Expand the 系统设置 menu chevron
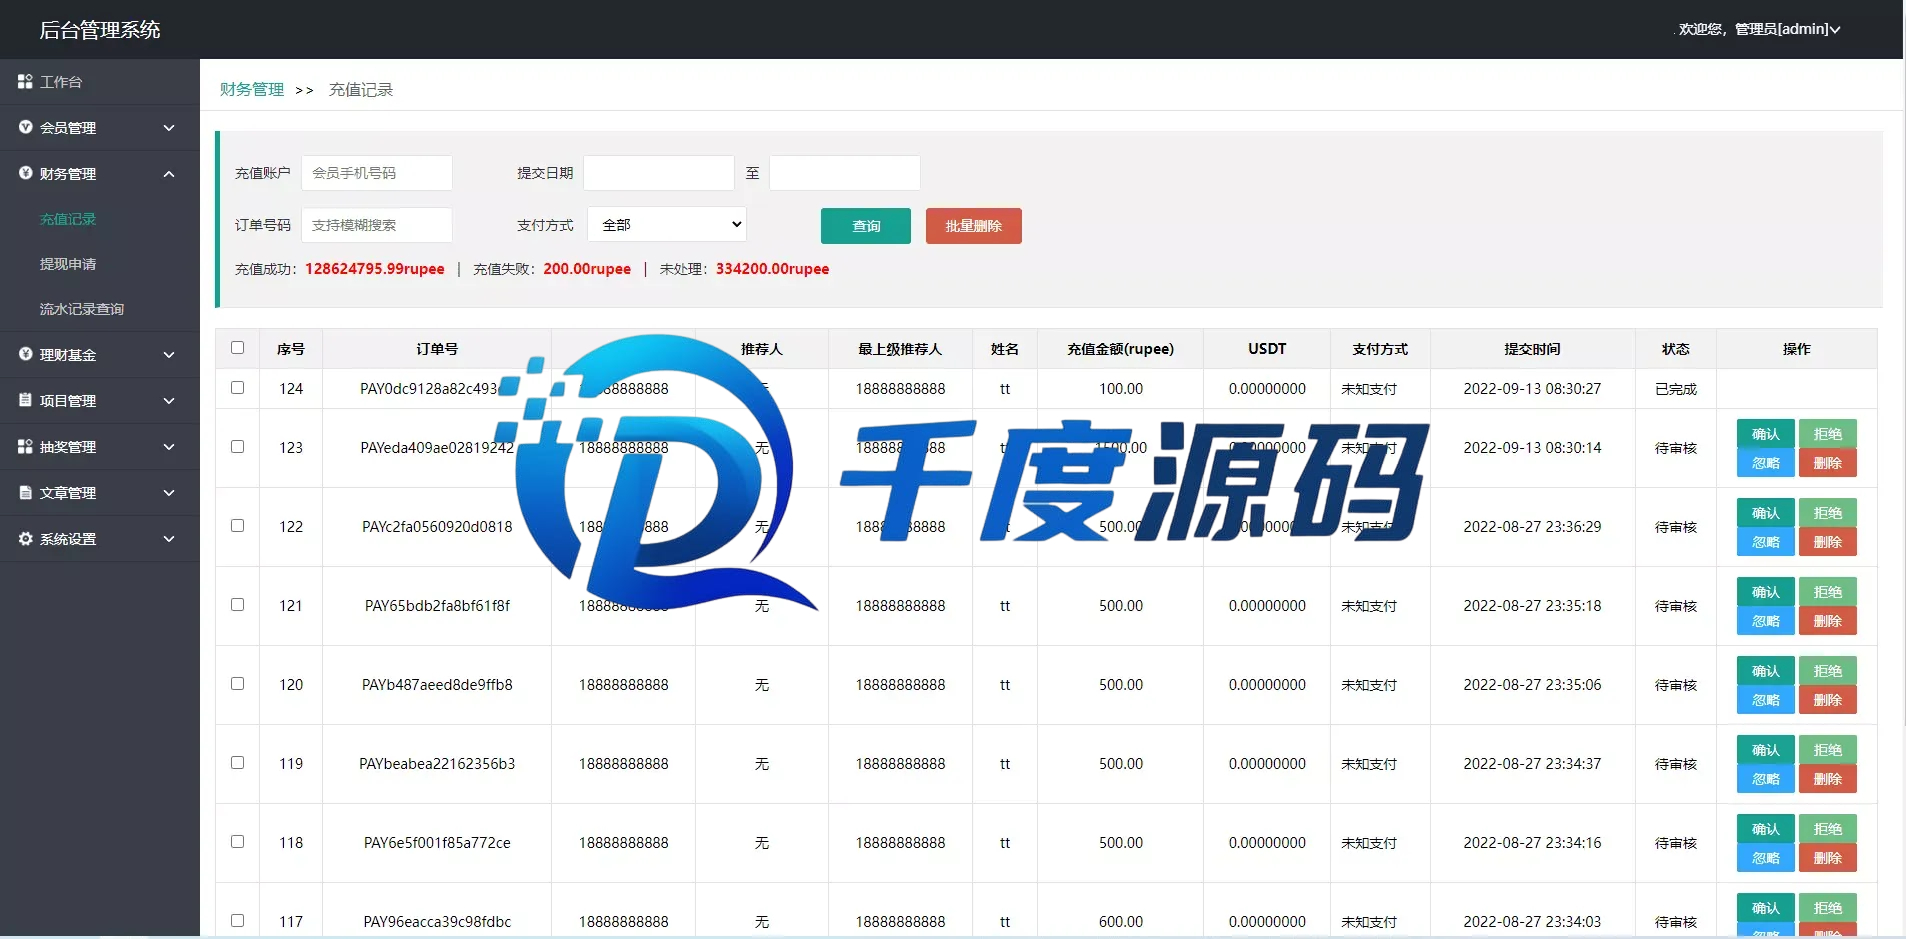Screen dimensions: 1906x939 169,539
